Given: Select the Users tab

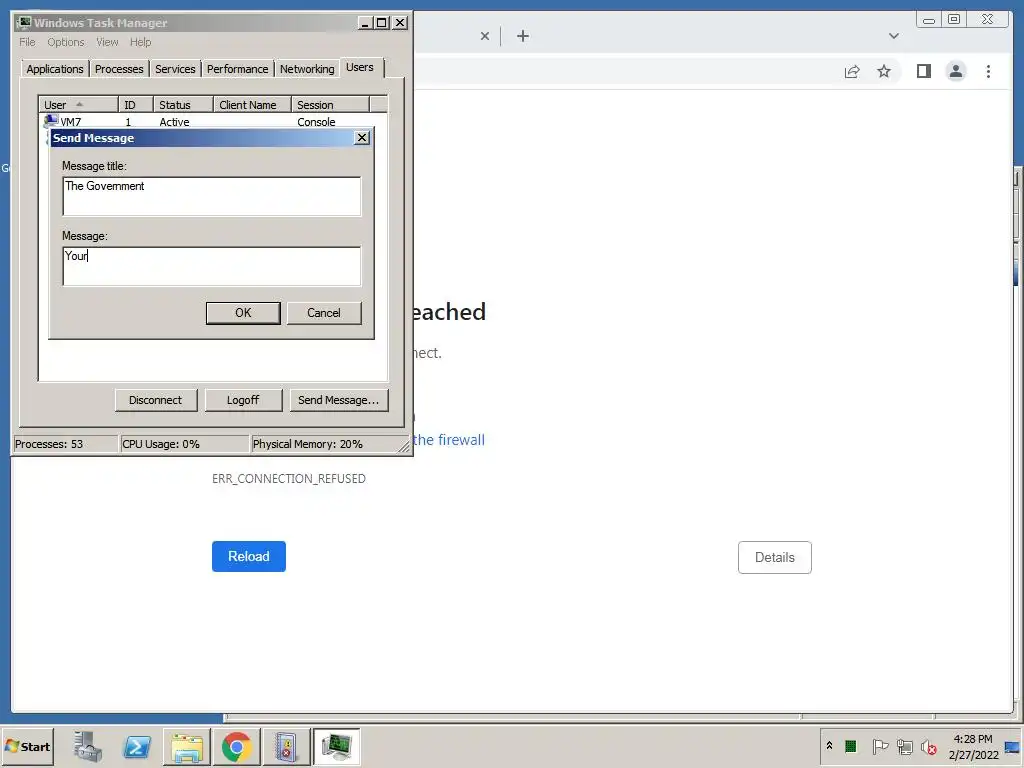Looking at the screenshot, I should click(360, 67).
